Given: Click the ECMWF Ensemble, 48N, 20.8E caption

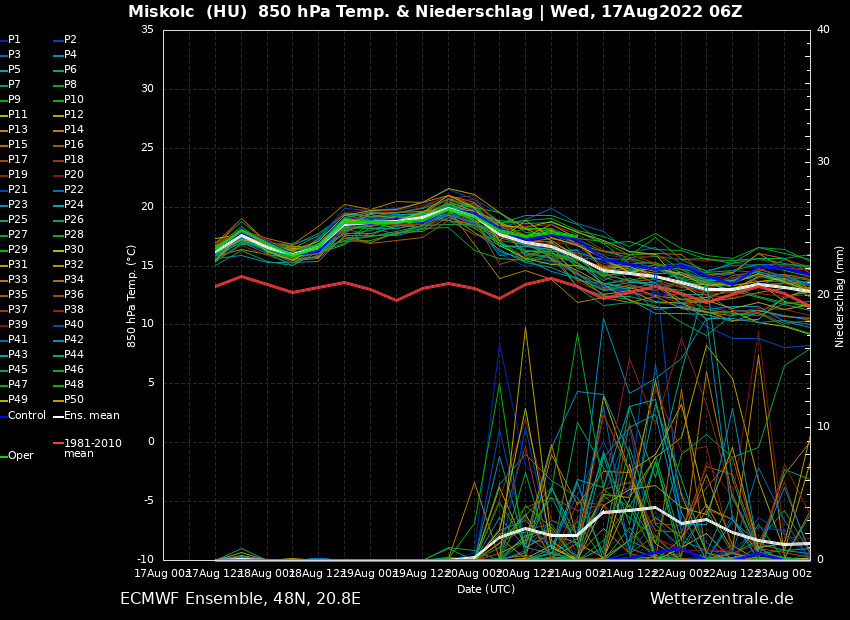Looking at the screenshot, I should [x=240, y=599].
